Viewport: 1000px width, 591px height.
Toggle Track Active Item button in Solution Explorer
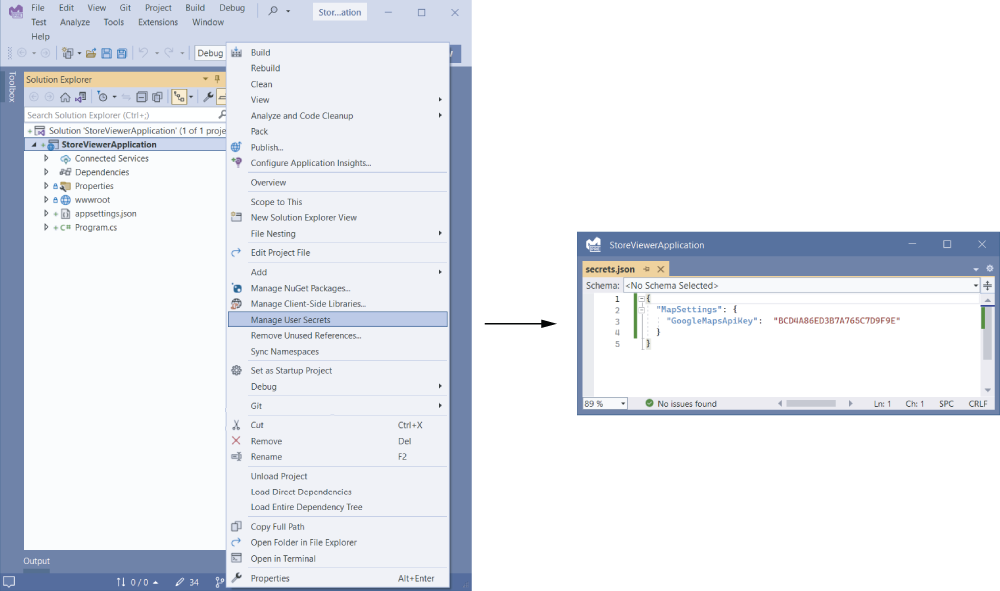coord(179,97)
